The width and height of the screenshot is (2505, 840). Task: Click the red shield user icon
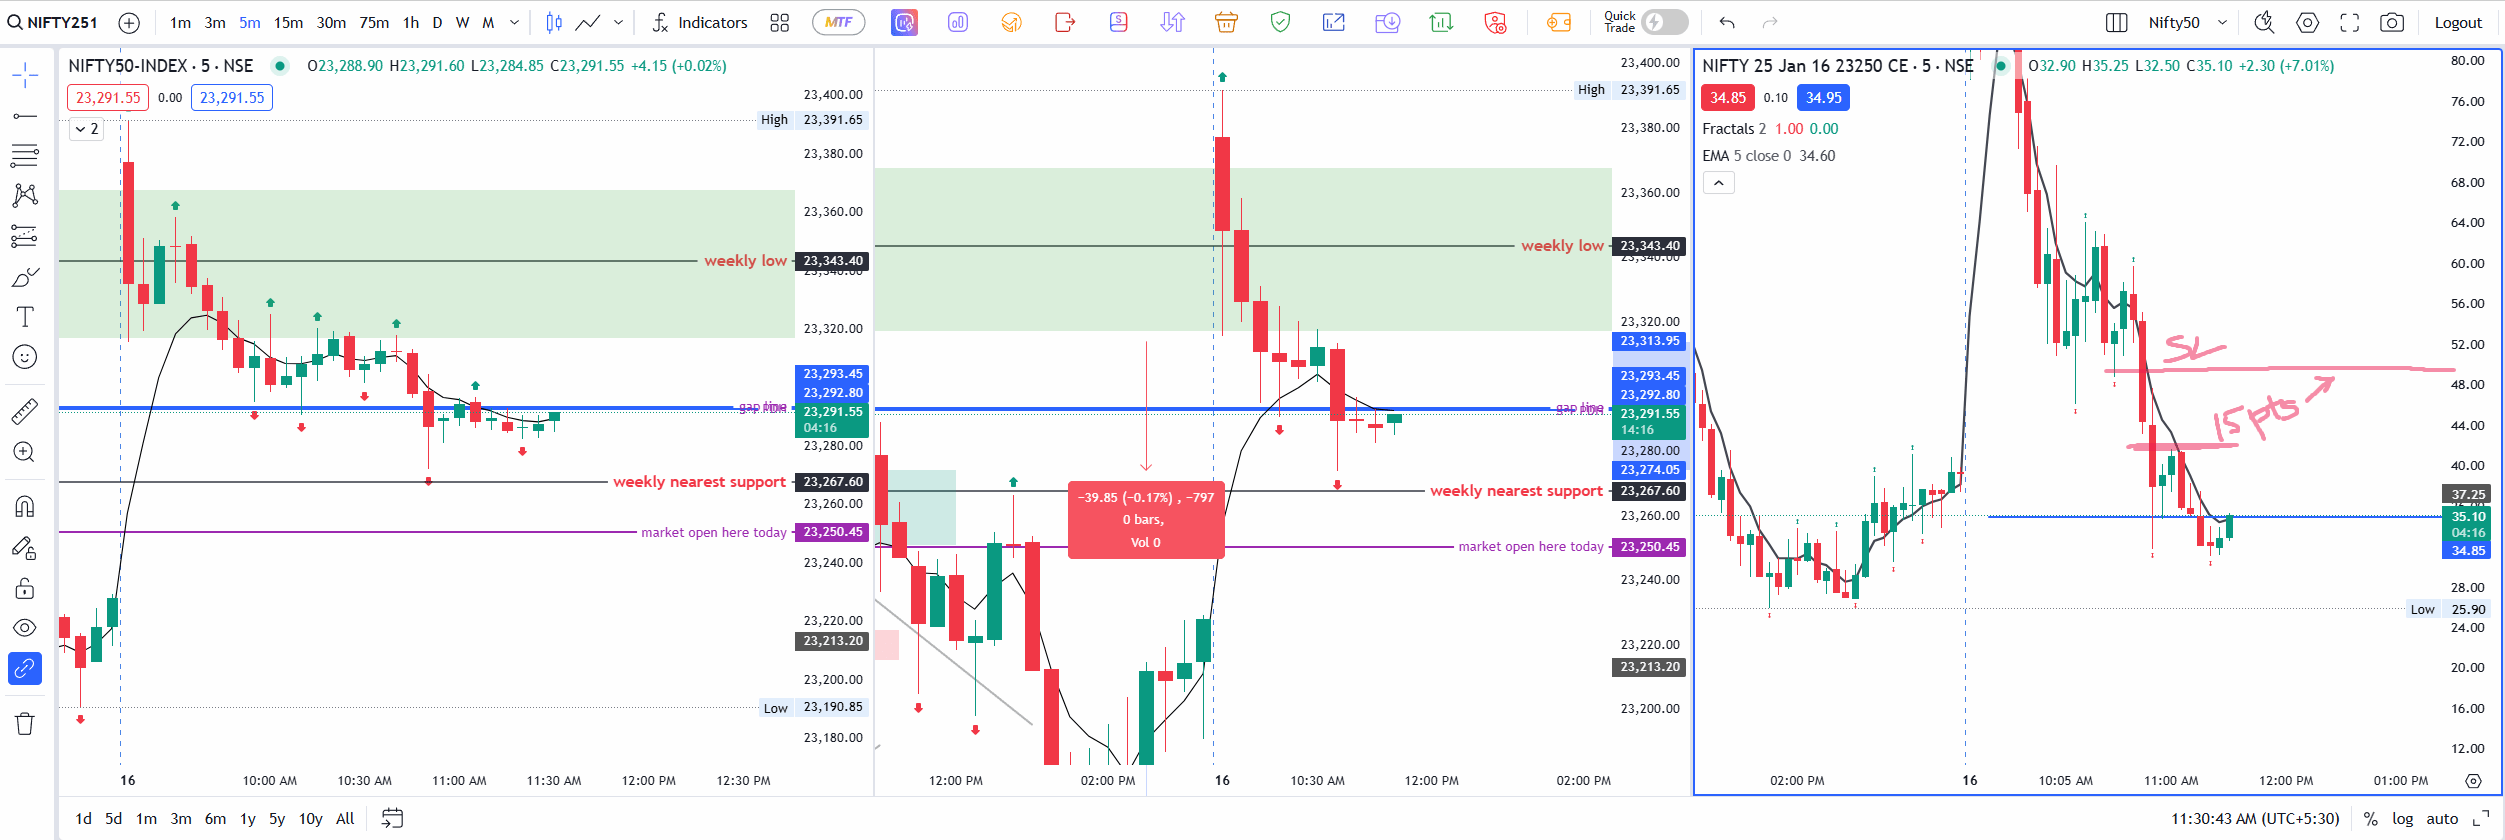(1495, 22)
